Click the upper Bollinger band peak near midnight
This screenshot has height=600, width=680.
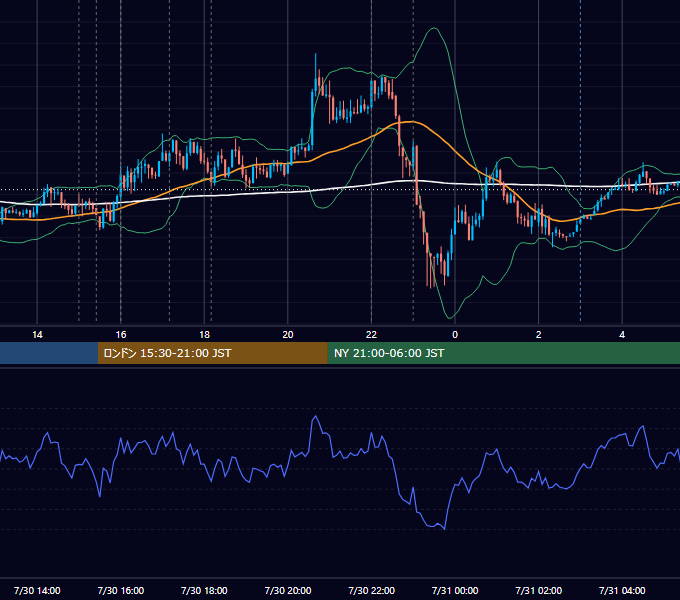click(x=433, y=28)
